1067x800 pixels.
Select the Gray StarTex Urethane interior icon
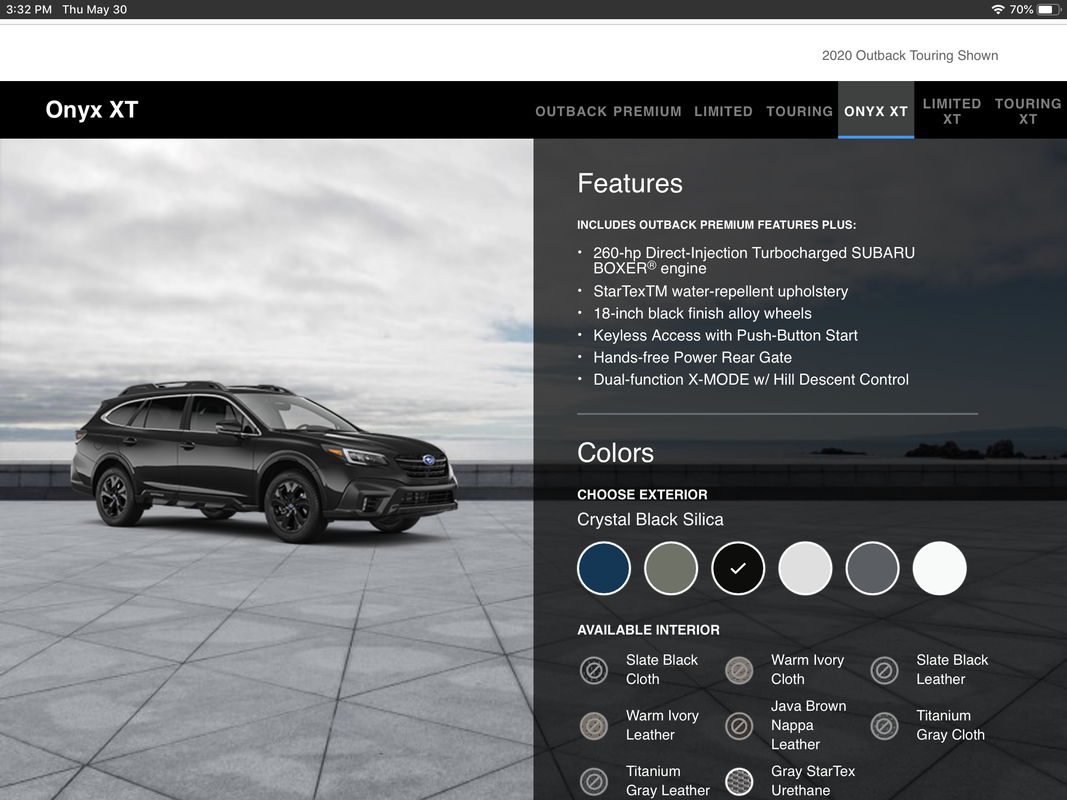(x=739, y=782)
